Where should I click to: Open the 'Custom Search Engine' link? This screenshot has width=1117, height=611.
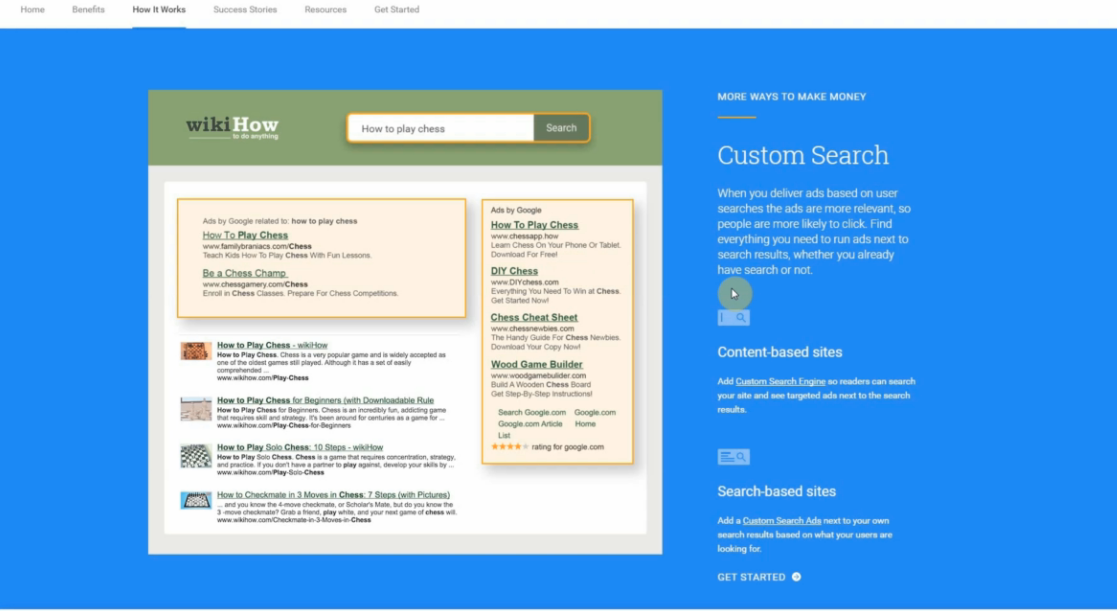[x=780, y=382]
